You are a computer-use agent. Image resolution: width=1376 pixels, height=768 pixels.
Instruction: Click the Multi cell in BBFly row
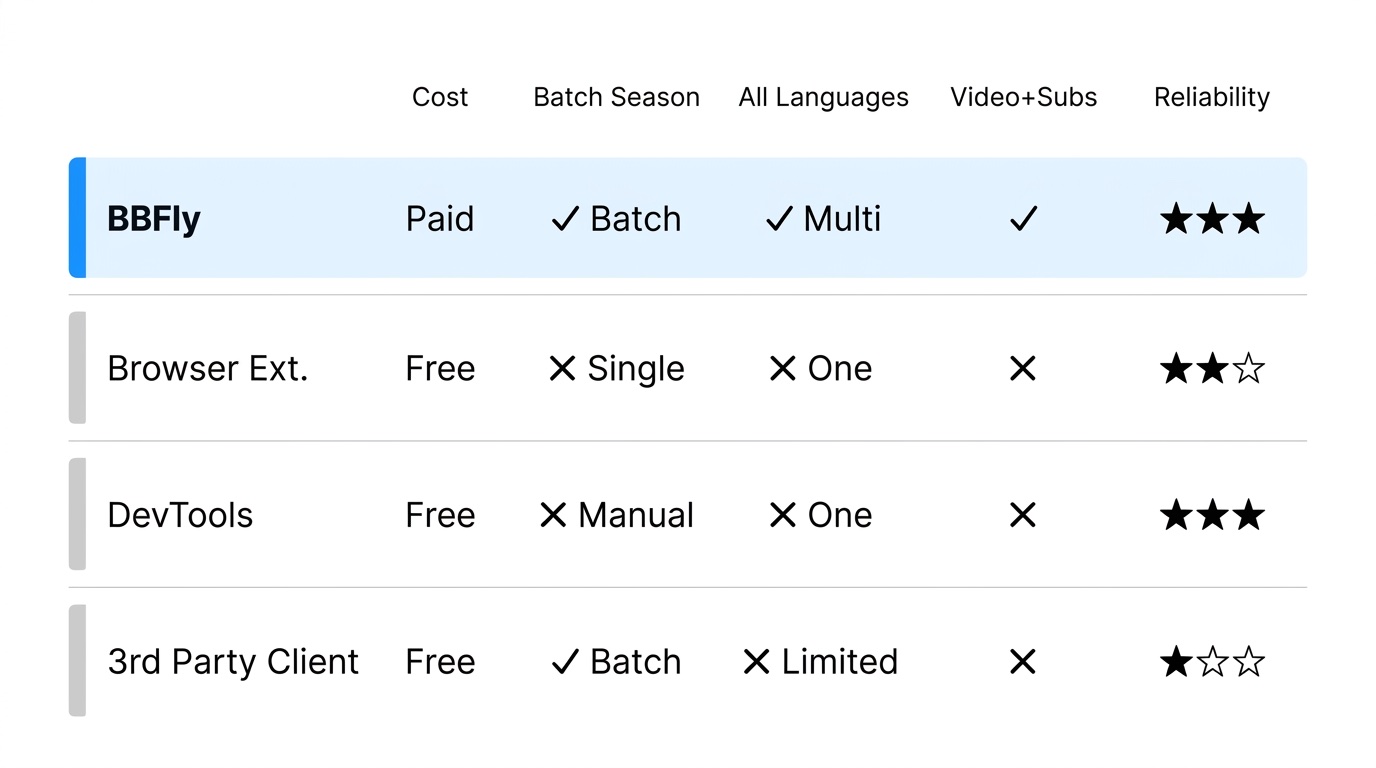pyautogui.click(x=823, y=219)
